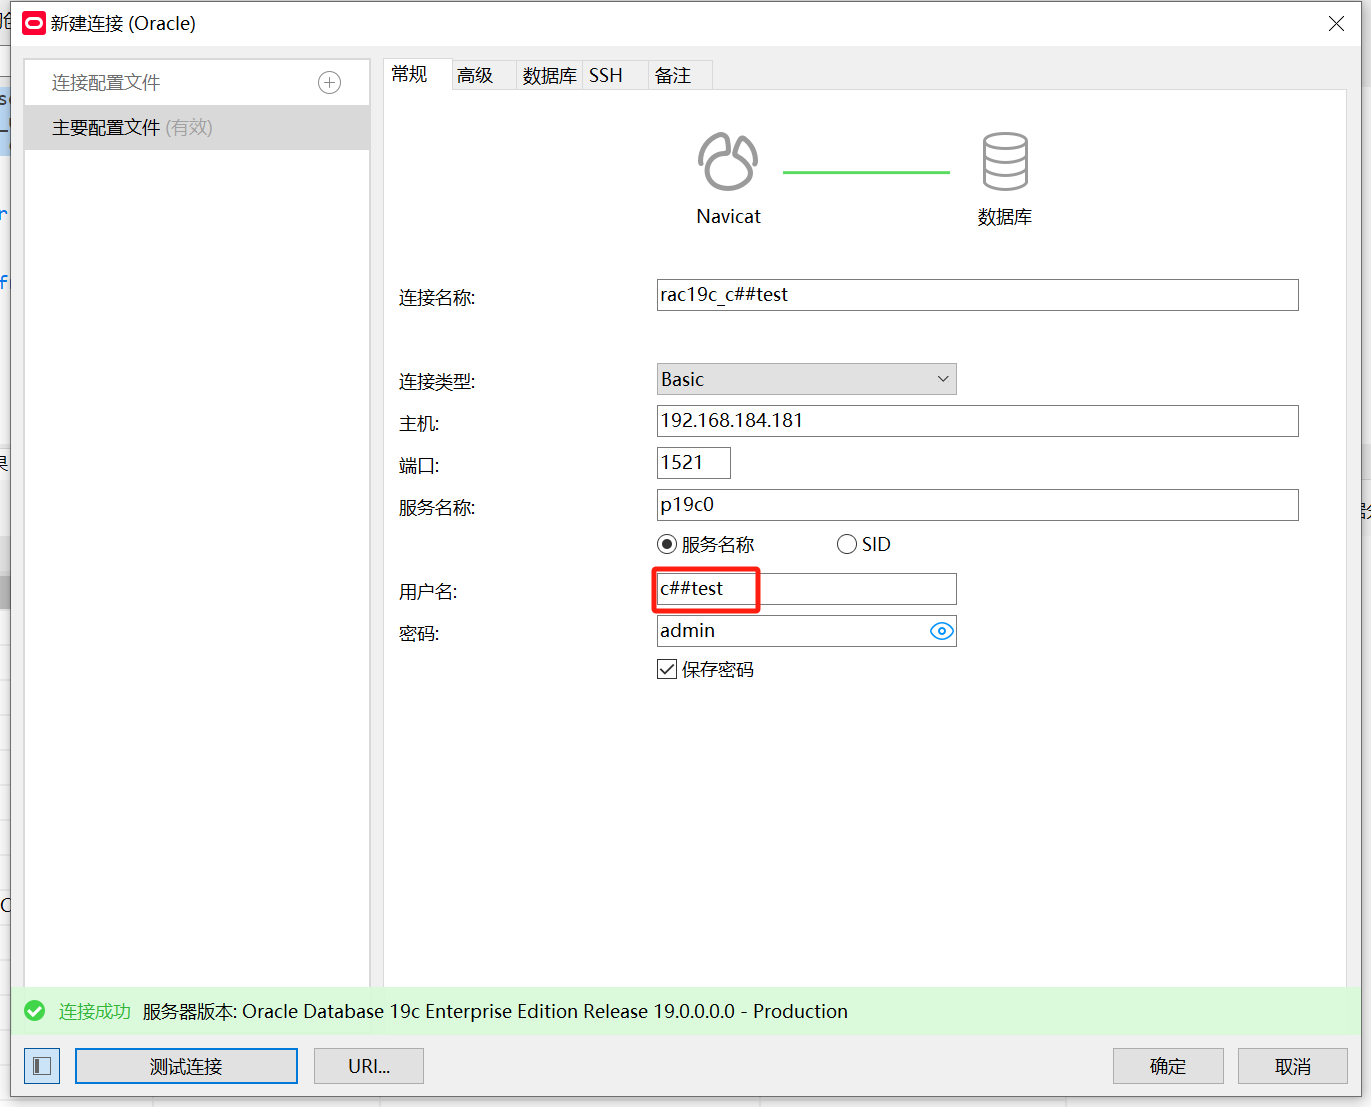Click the 取消 button
The height and width of the screenshot is (1107, 1371).
(x=1293, y=1066)
